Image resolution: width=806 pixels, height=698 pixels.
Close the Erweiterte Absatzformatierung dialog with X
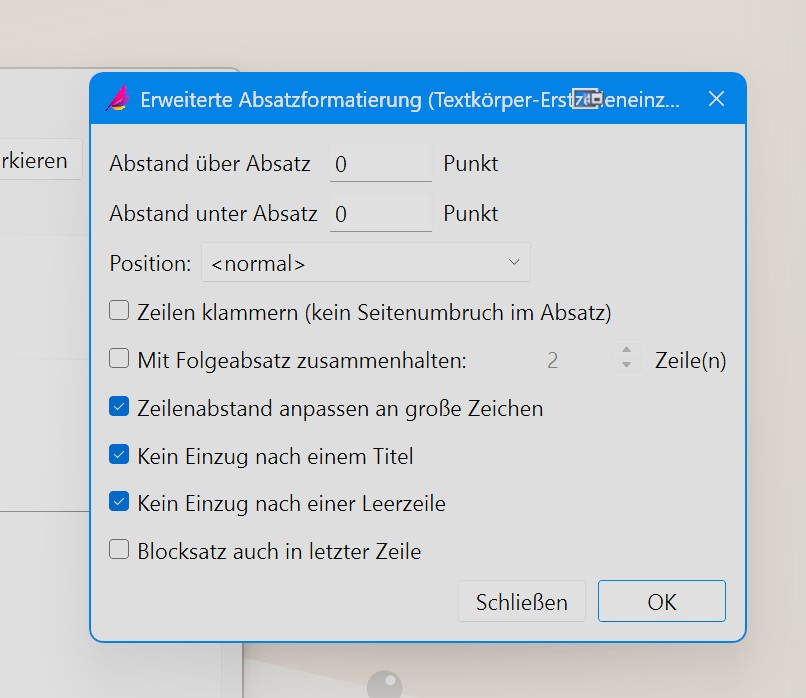tap(716, 98)
